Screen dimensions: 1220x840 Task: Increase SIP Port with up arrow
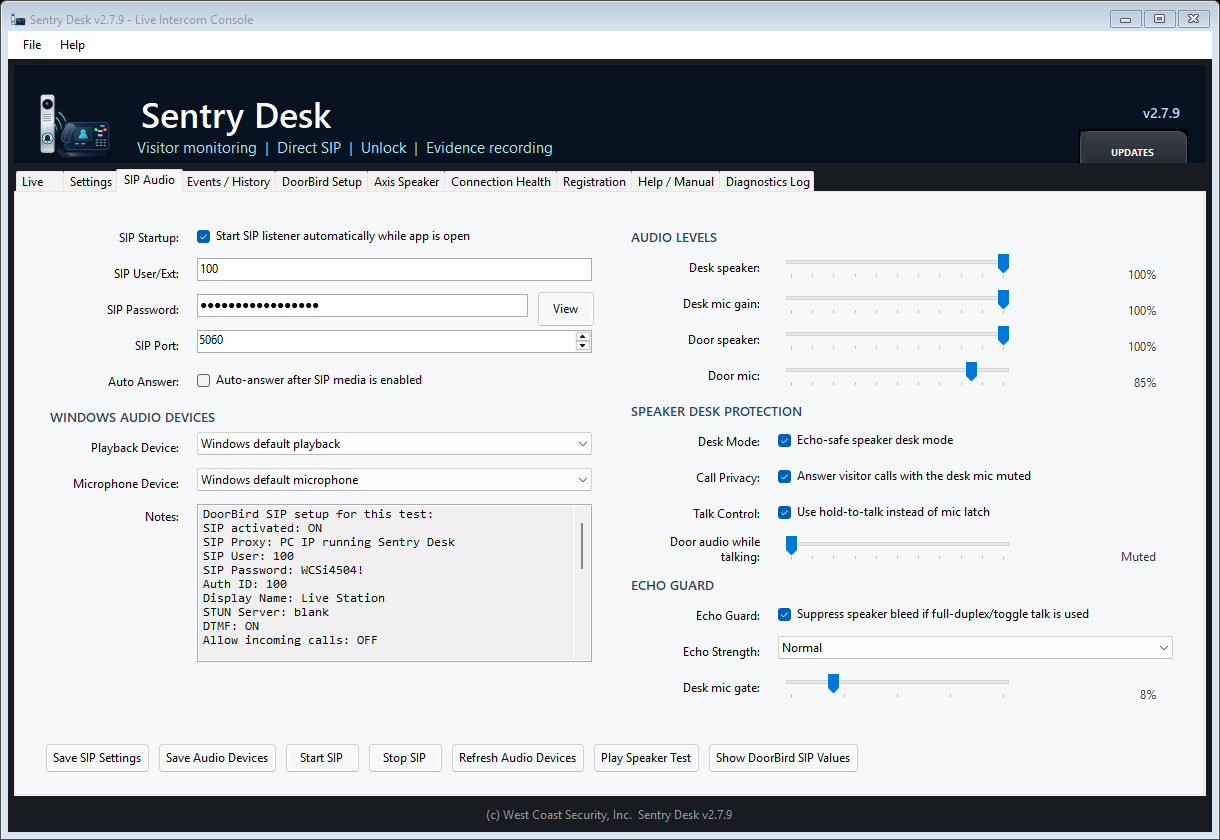point(583,336)
